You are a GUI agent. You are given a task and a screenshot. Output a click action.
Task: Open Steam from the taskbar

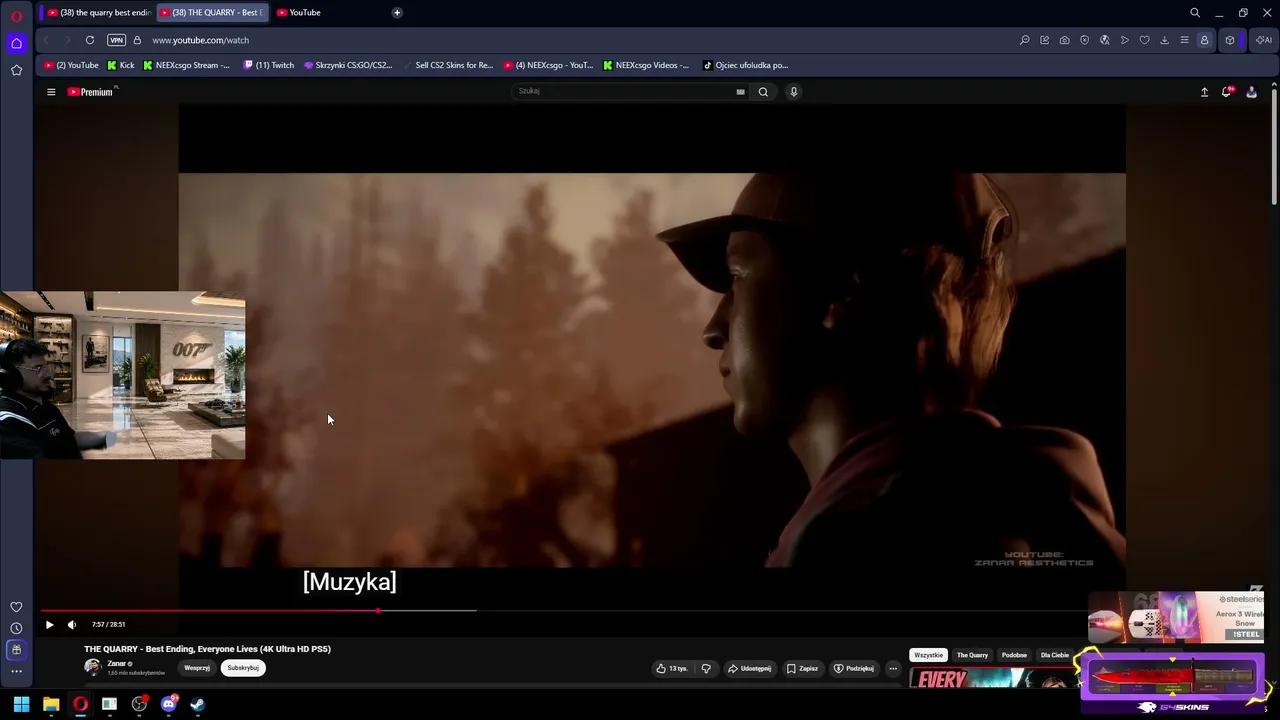click(x=198, y=704)
